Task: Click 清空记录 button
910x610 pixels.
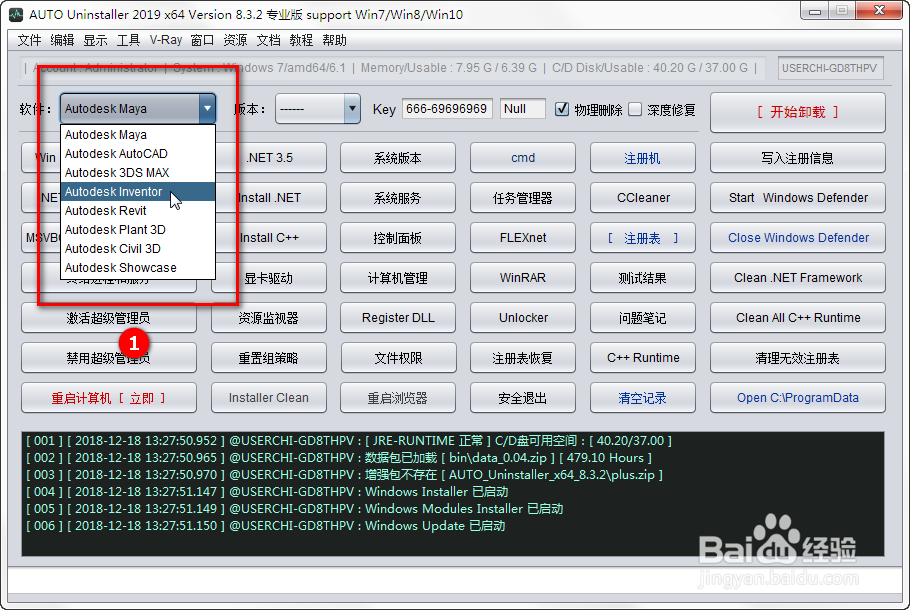Action: (642, 398)
